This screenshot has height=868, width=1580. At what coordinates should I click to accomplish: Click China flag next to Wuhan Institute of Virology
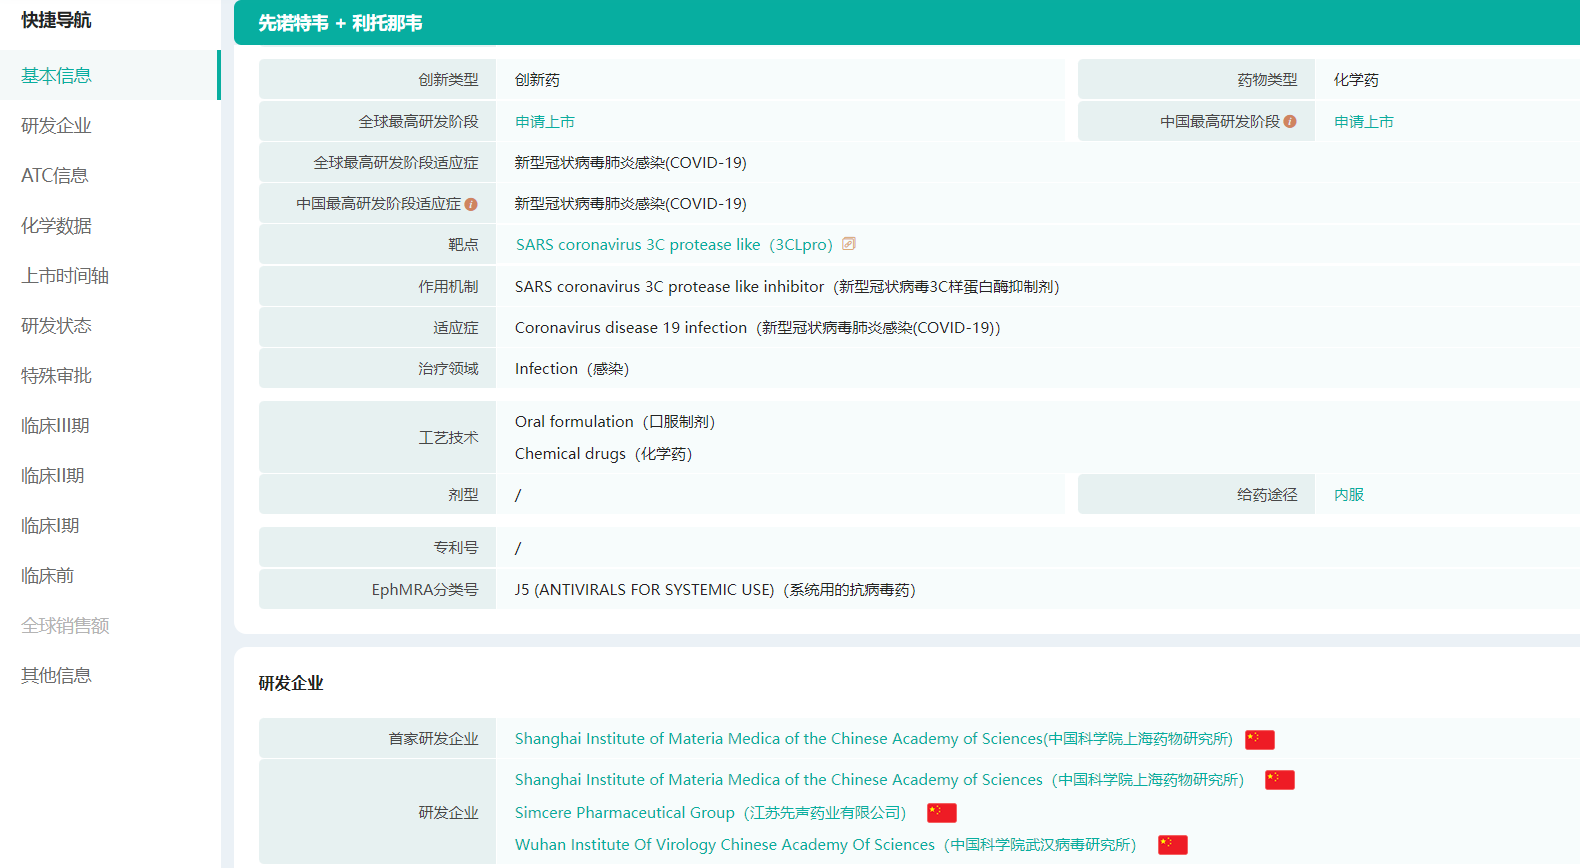(1172, 845)
